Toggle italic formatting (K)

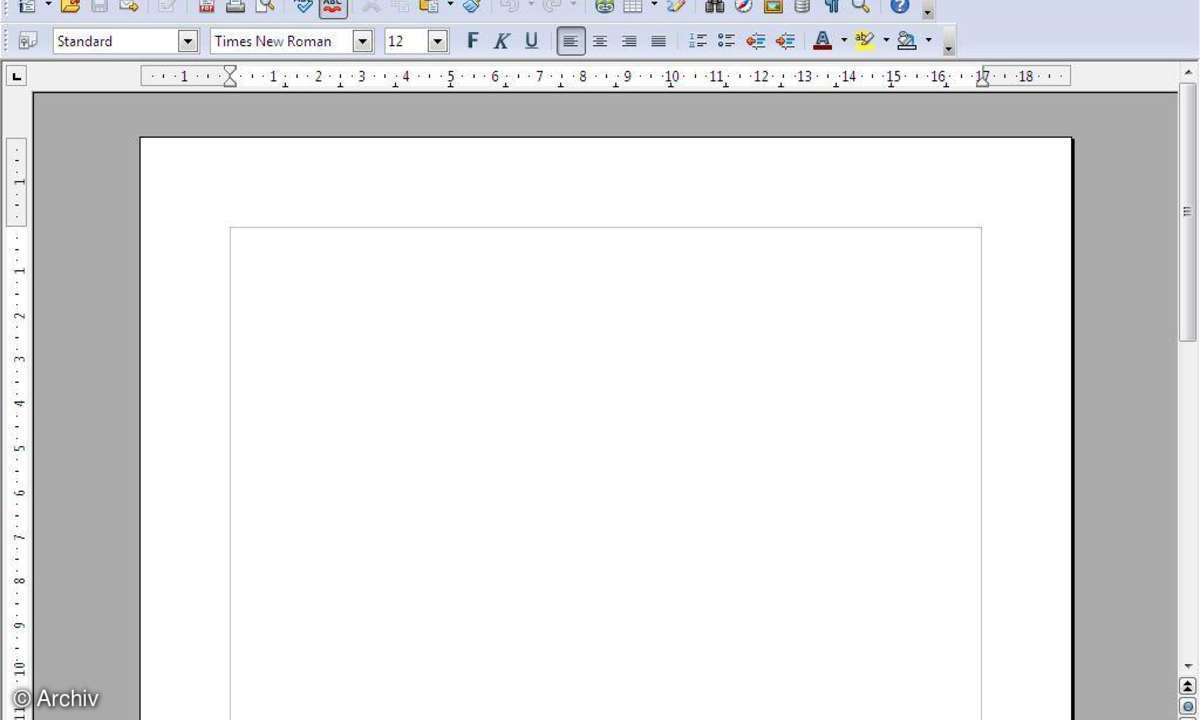pos(502,41)
